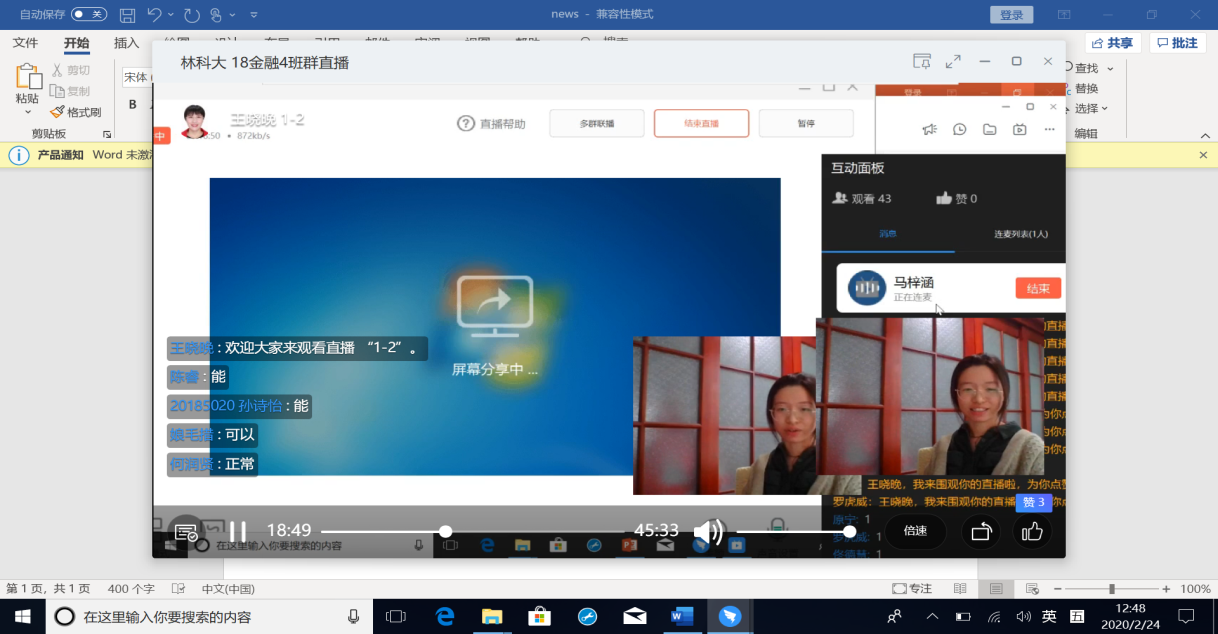The width and height of the screenshot is (1218, 634).
Task: Open the group files folder icon
Action: 989,129
